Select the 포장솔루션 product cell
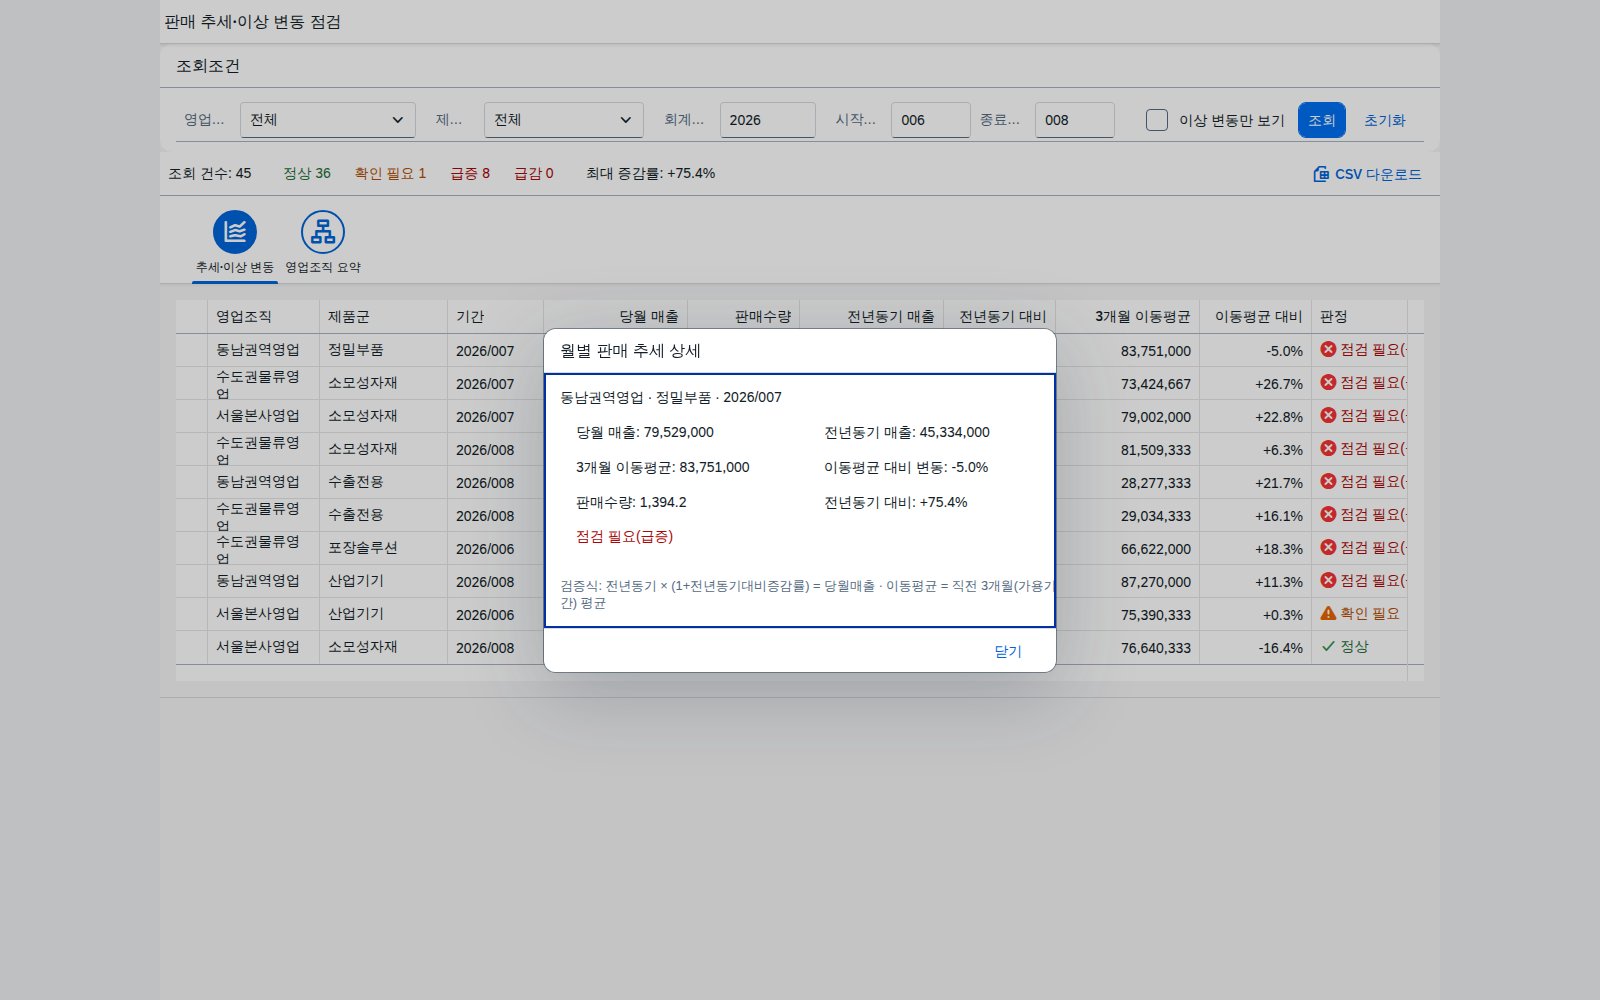The width and height of the screenshot is (1600, 1000). tap(384, 549)
